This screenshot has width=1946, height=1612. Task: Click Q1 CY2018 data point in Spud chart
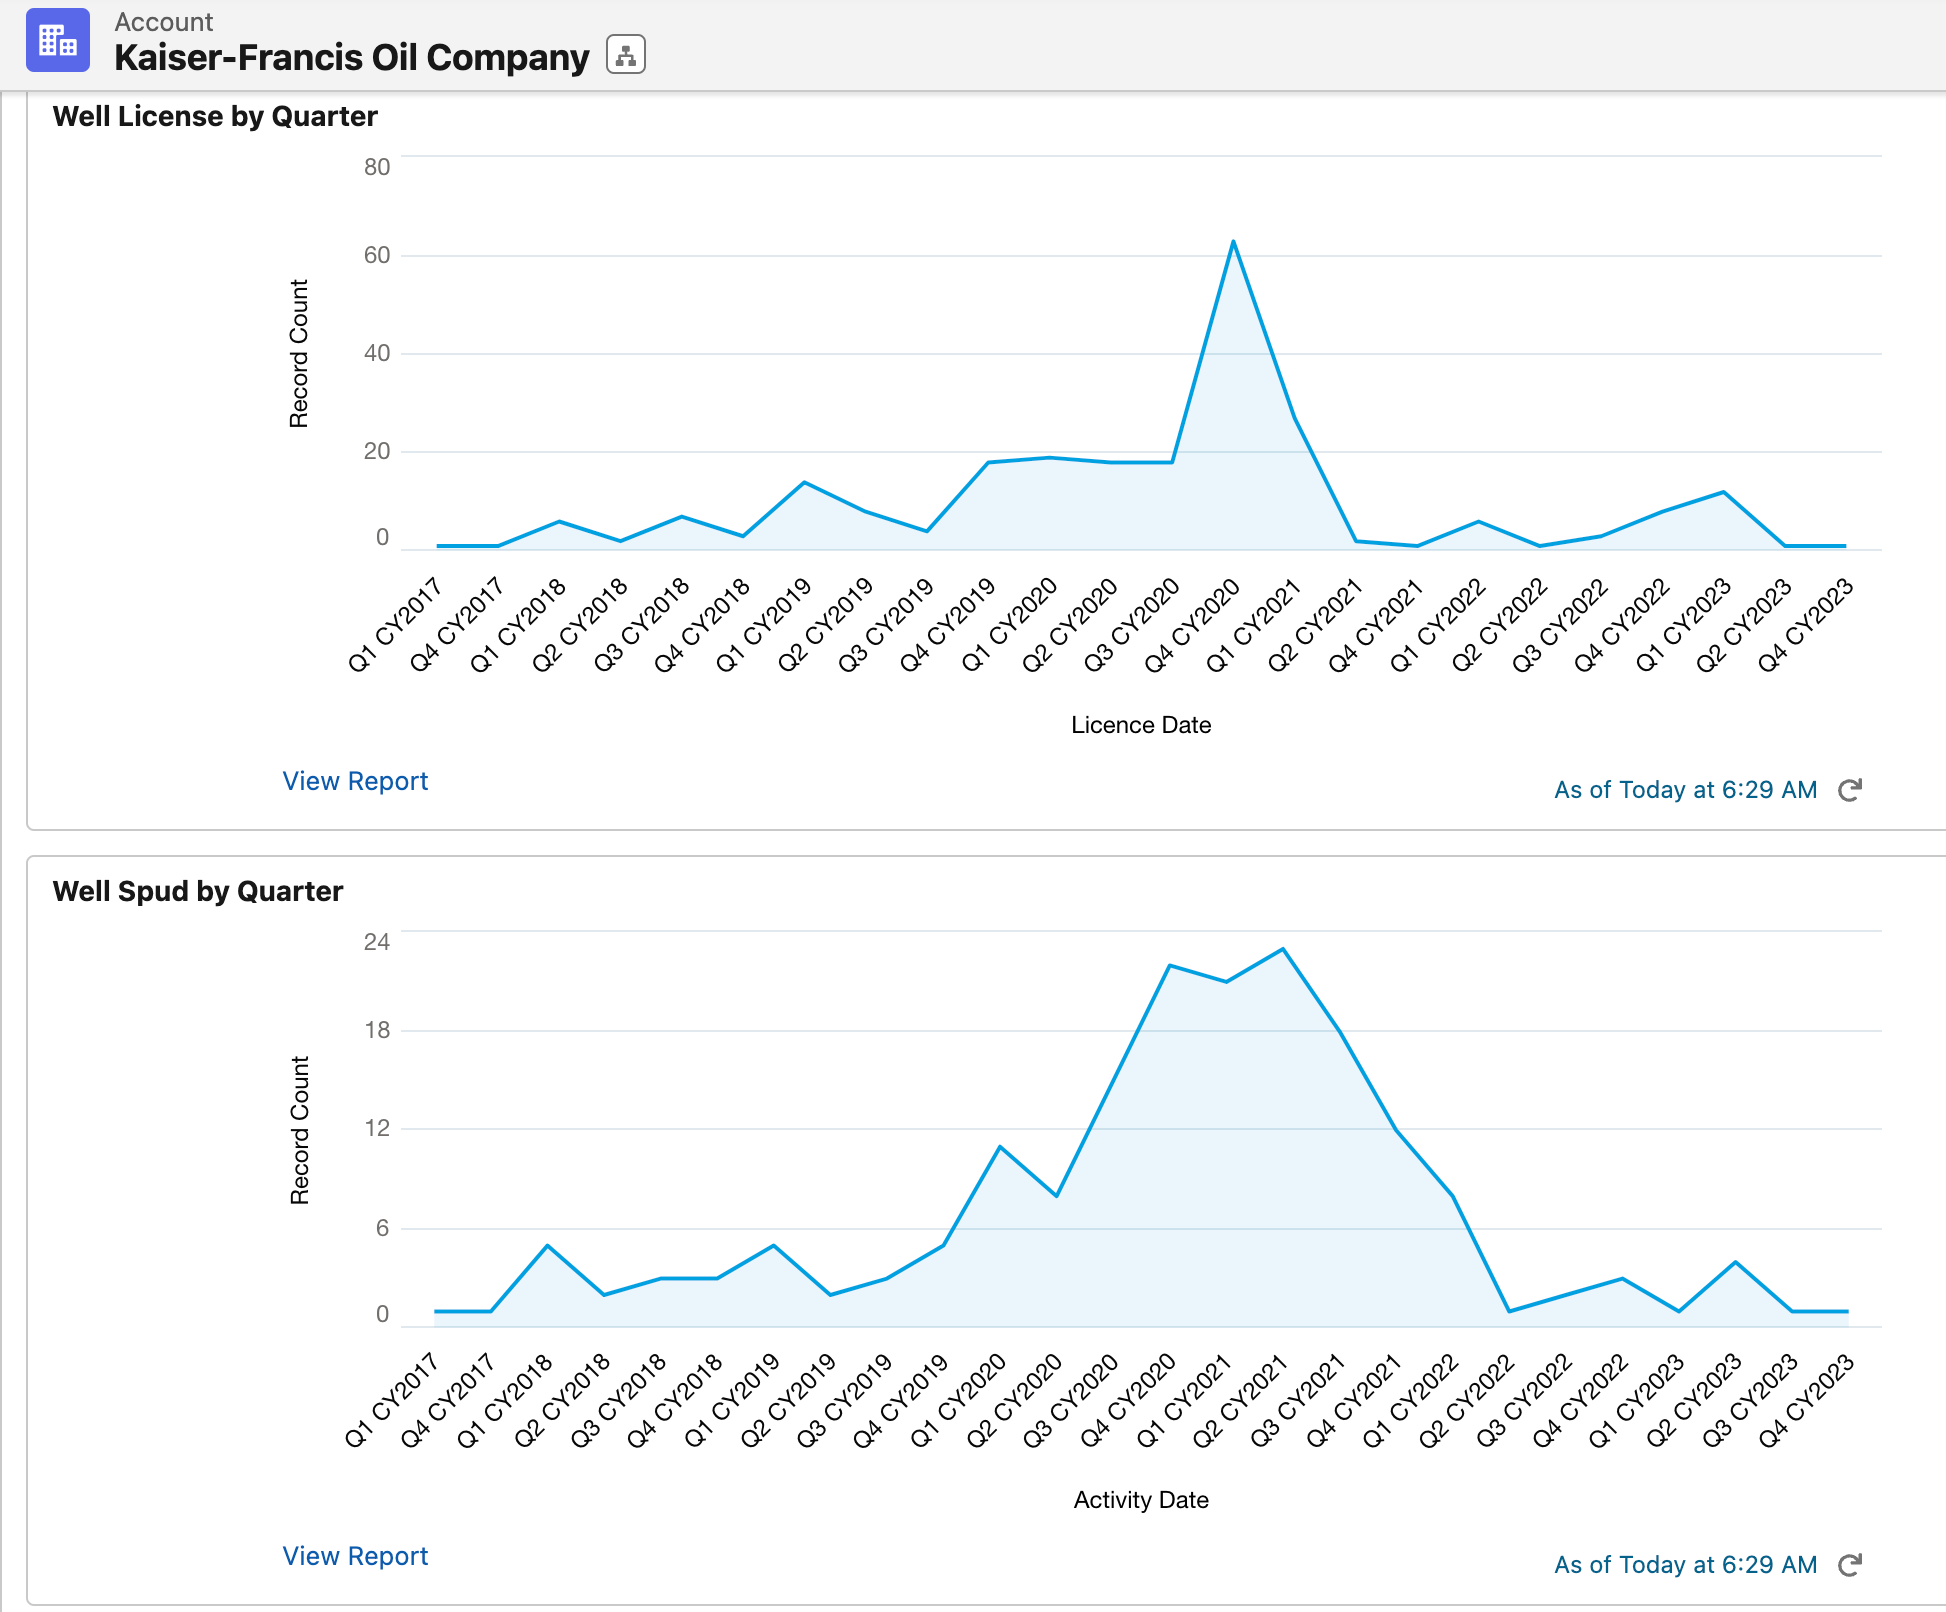click(x=547, y=1246)
